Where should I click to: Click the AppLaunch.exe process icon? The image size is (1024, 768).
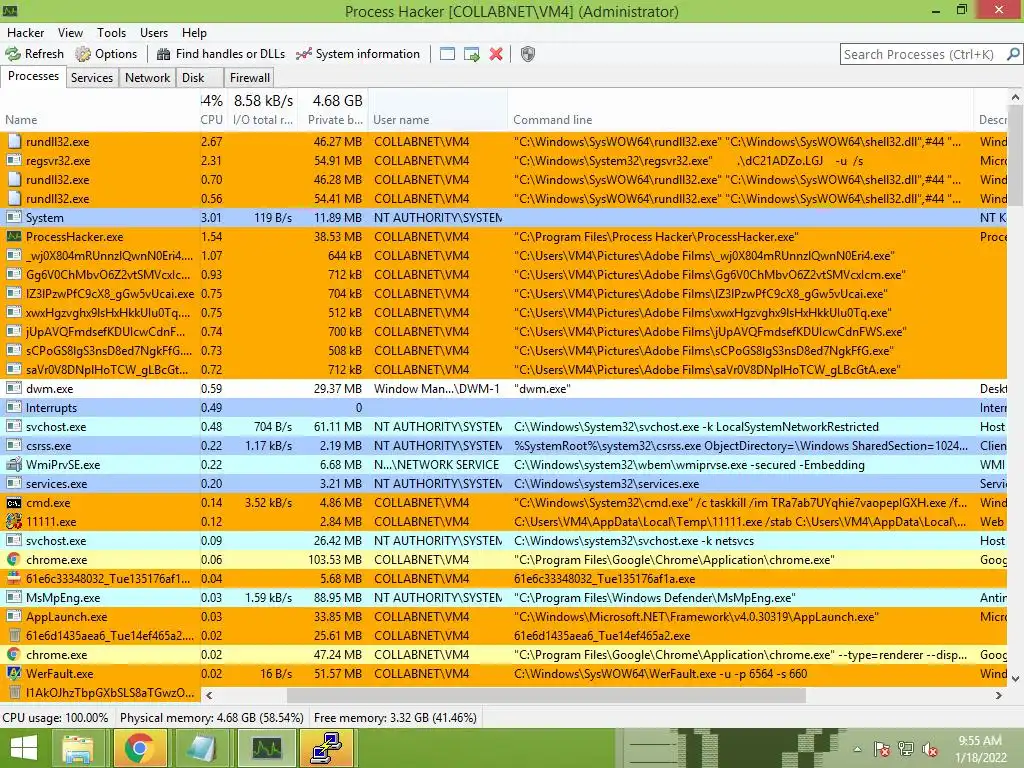tap(14, 616)
